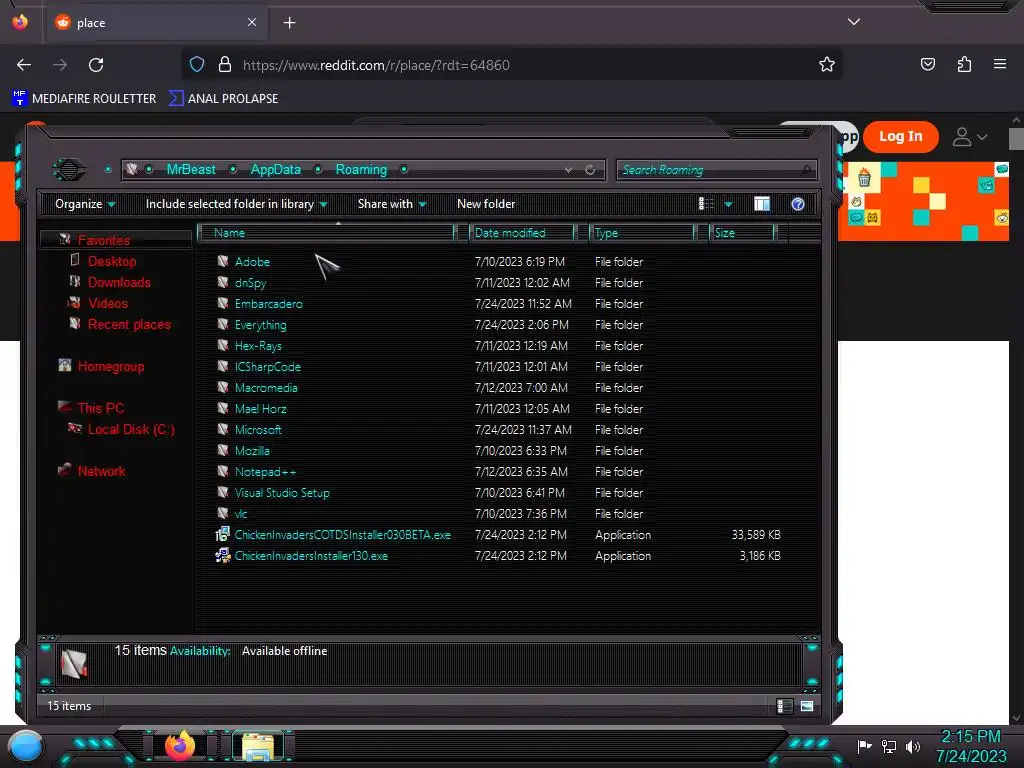Select the Macromedia folder
Viewport: 1024px width, 768px height.
[x=266, y=387]
